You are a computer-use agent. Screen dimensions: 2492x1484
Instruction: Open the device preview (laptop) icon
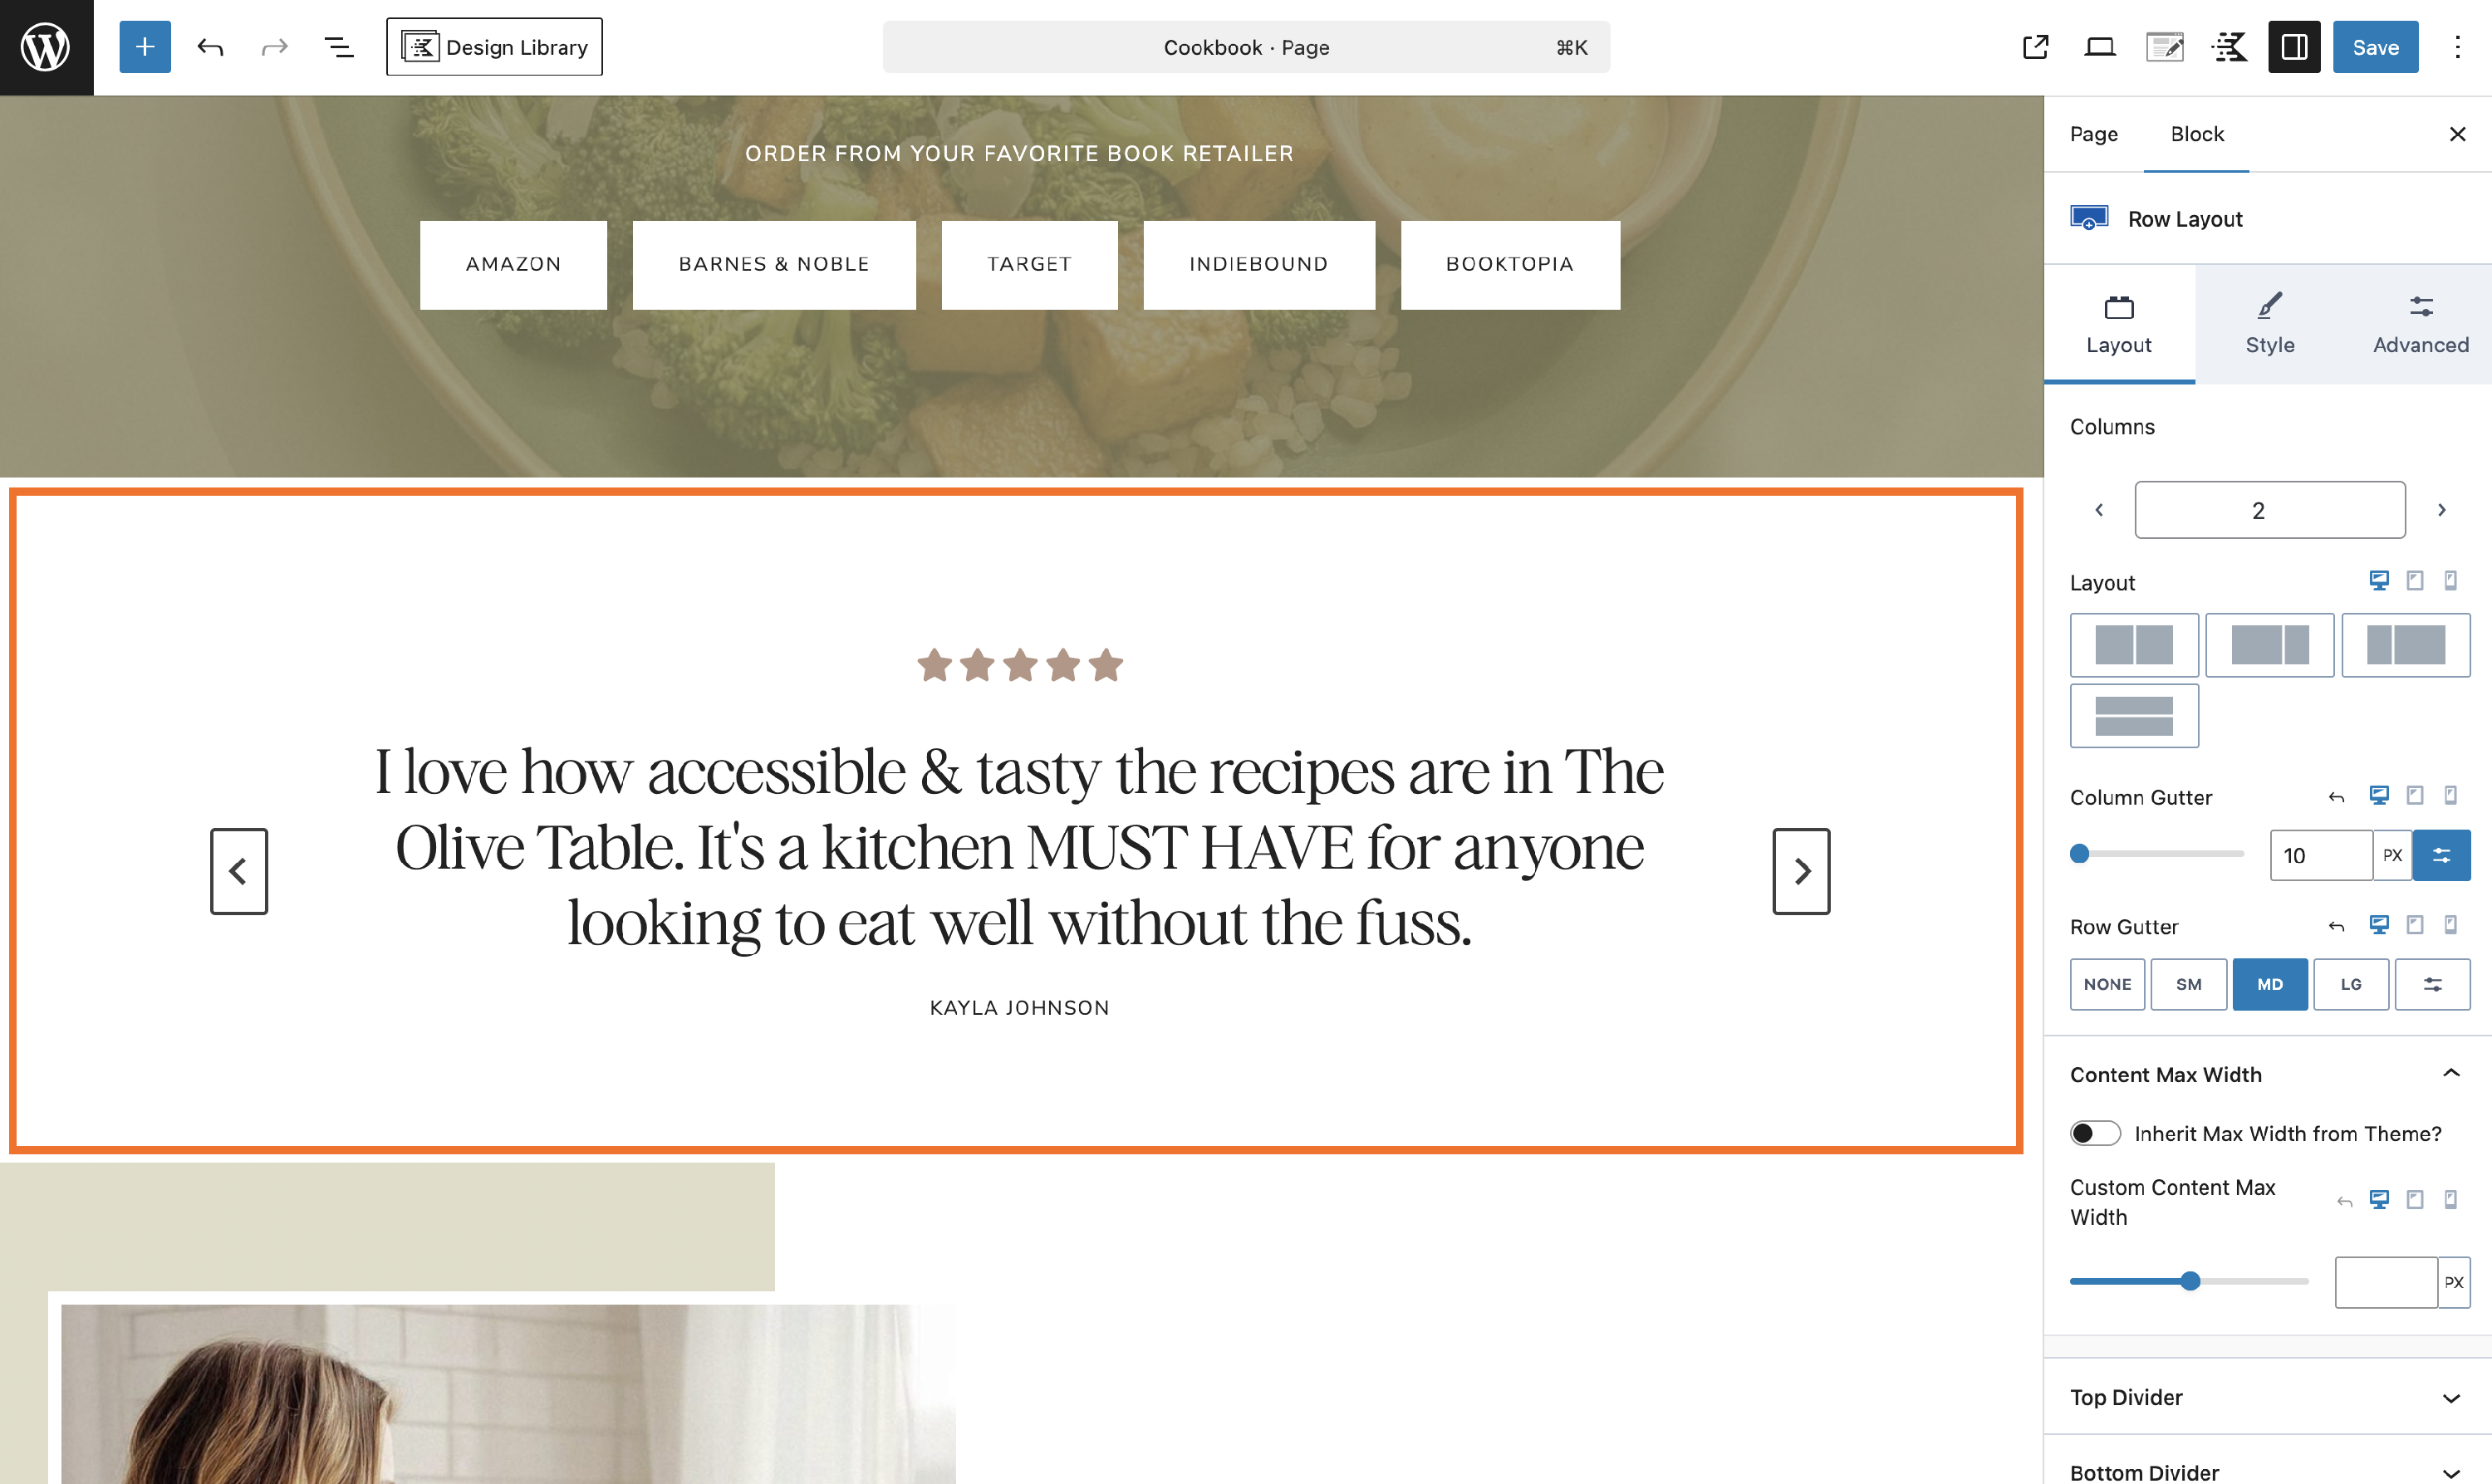(x=2100, y=47)
